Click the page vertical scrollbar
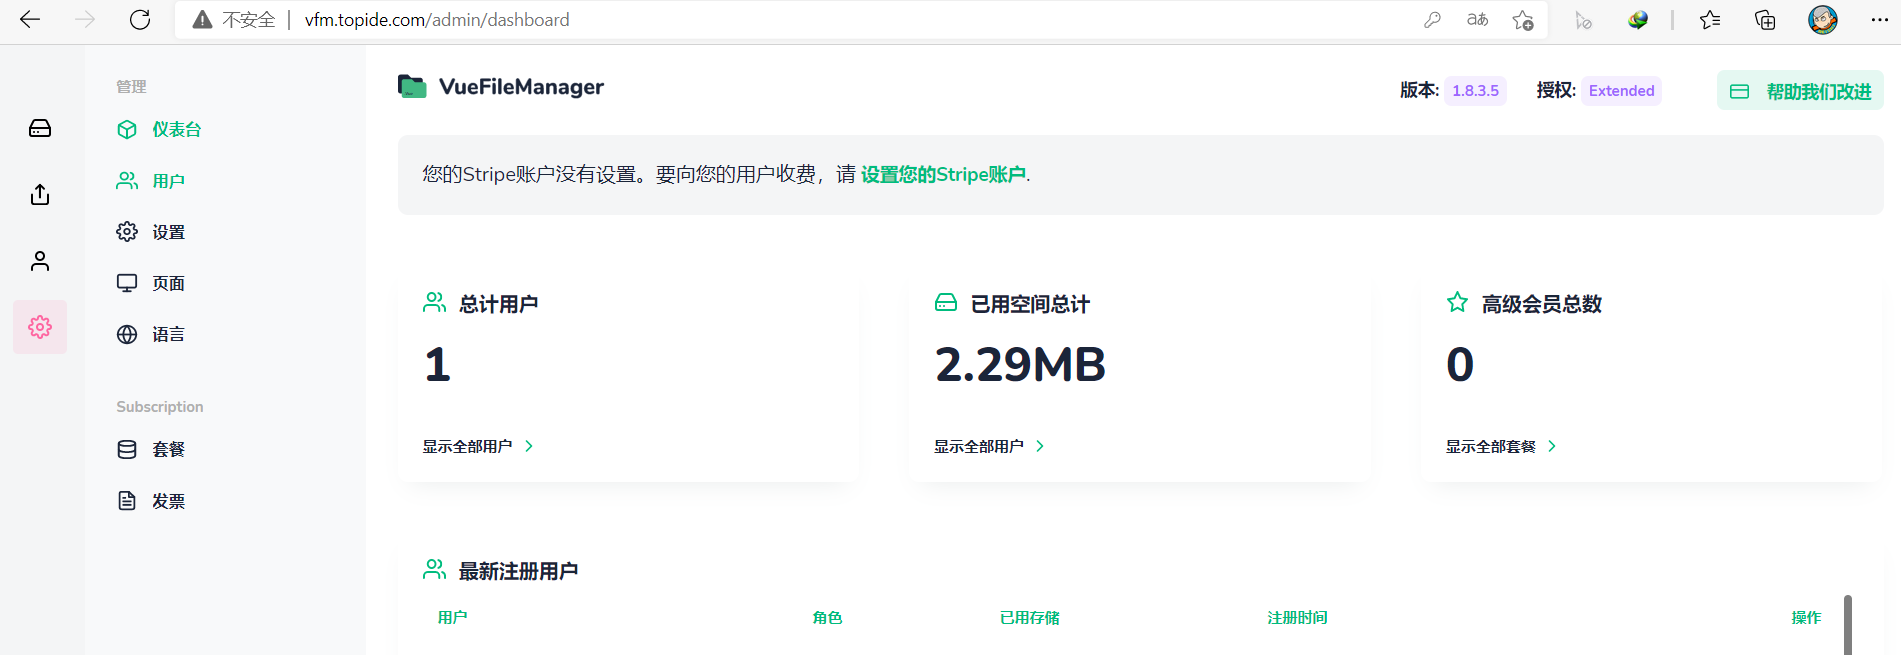The height and width of the screenshot is (655, 1901). pyautogui.click(x=1848, y=625)
